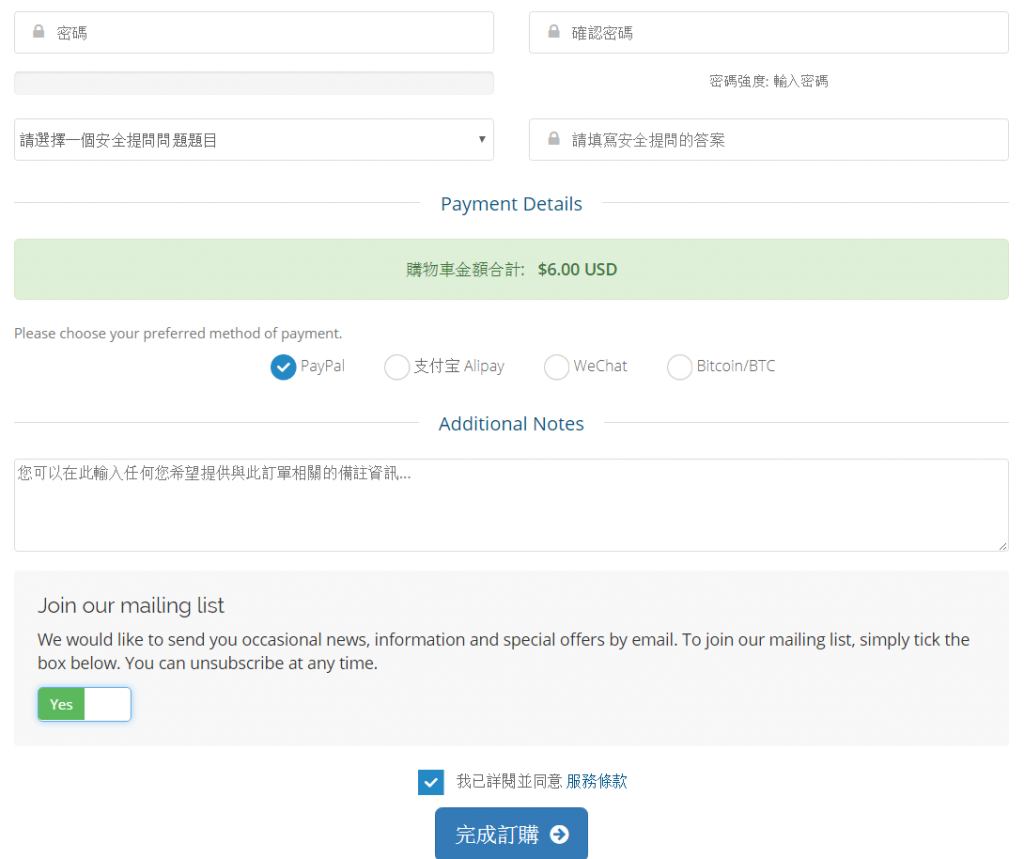Click the security question answer field
Screen dimensions: 1024x859
point(769,140)
